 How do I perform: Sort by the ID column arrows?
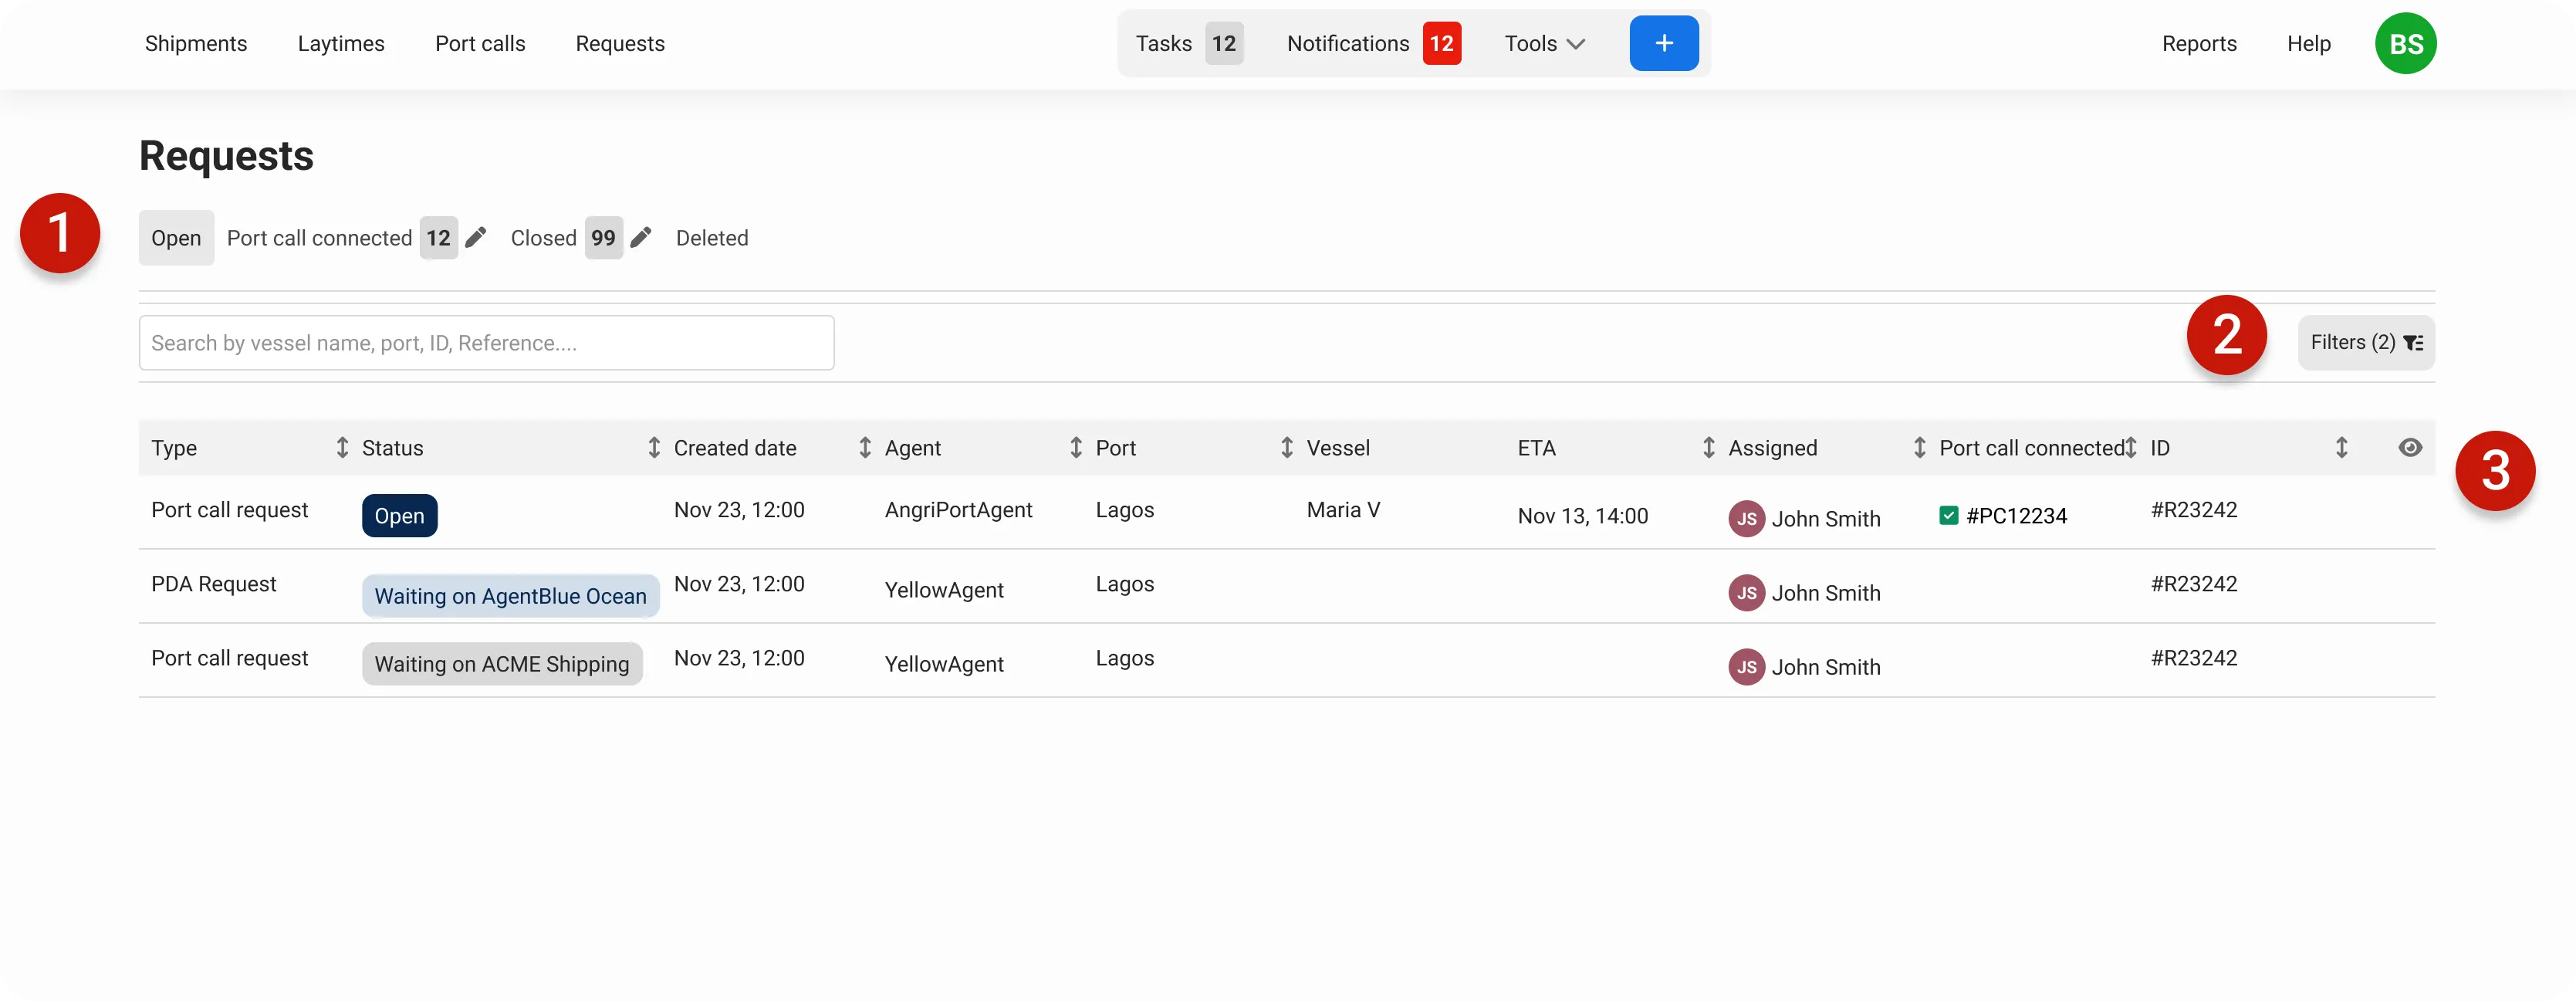2342,447
